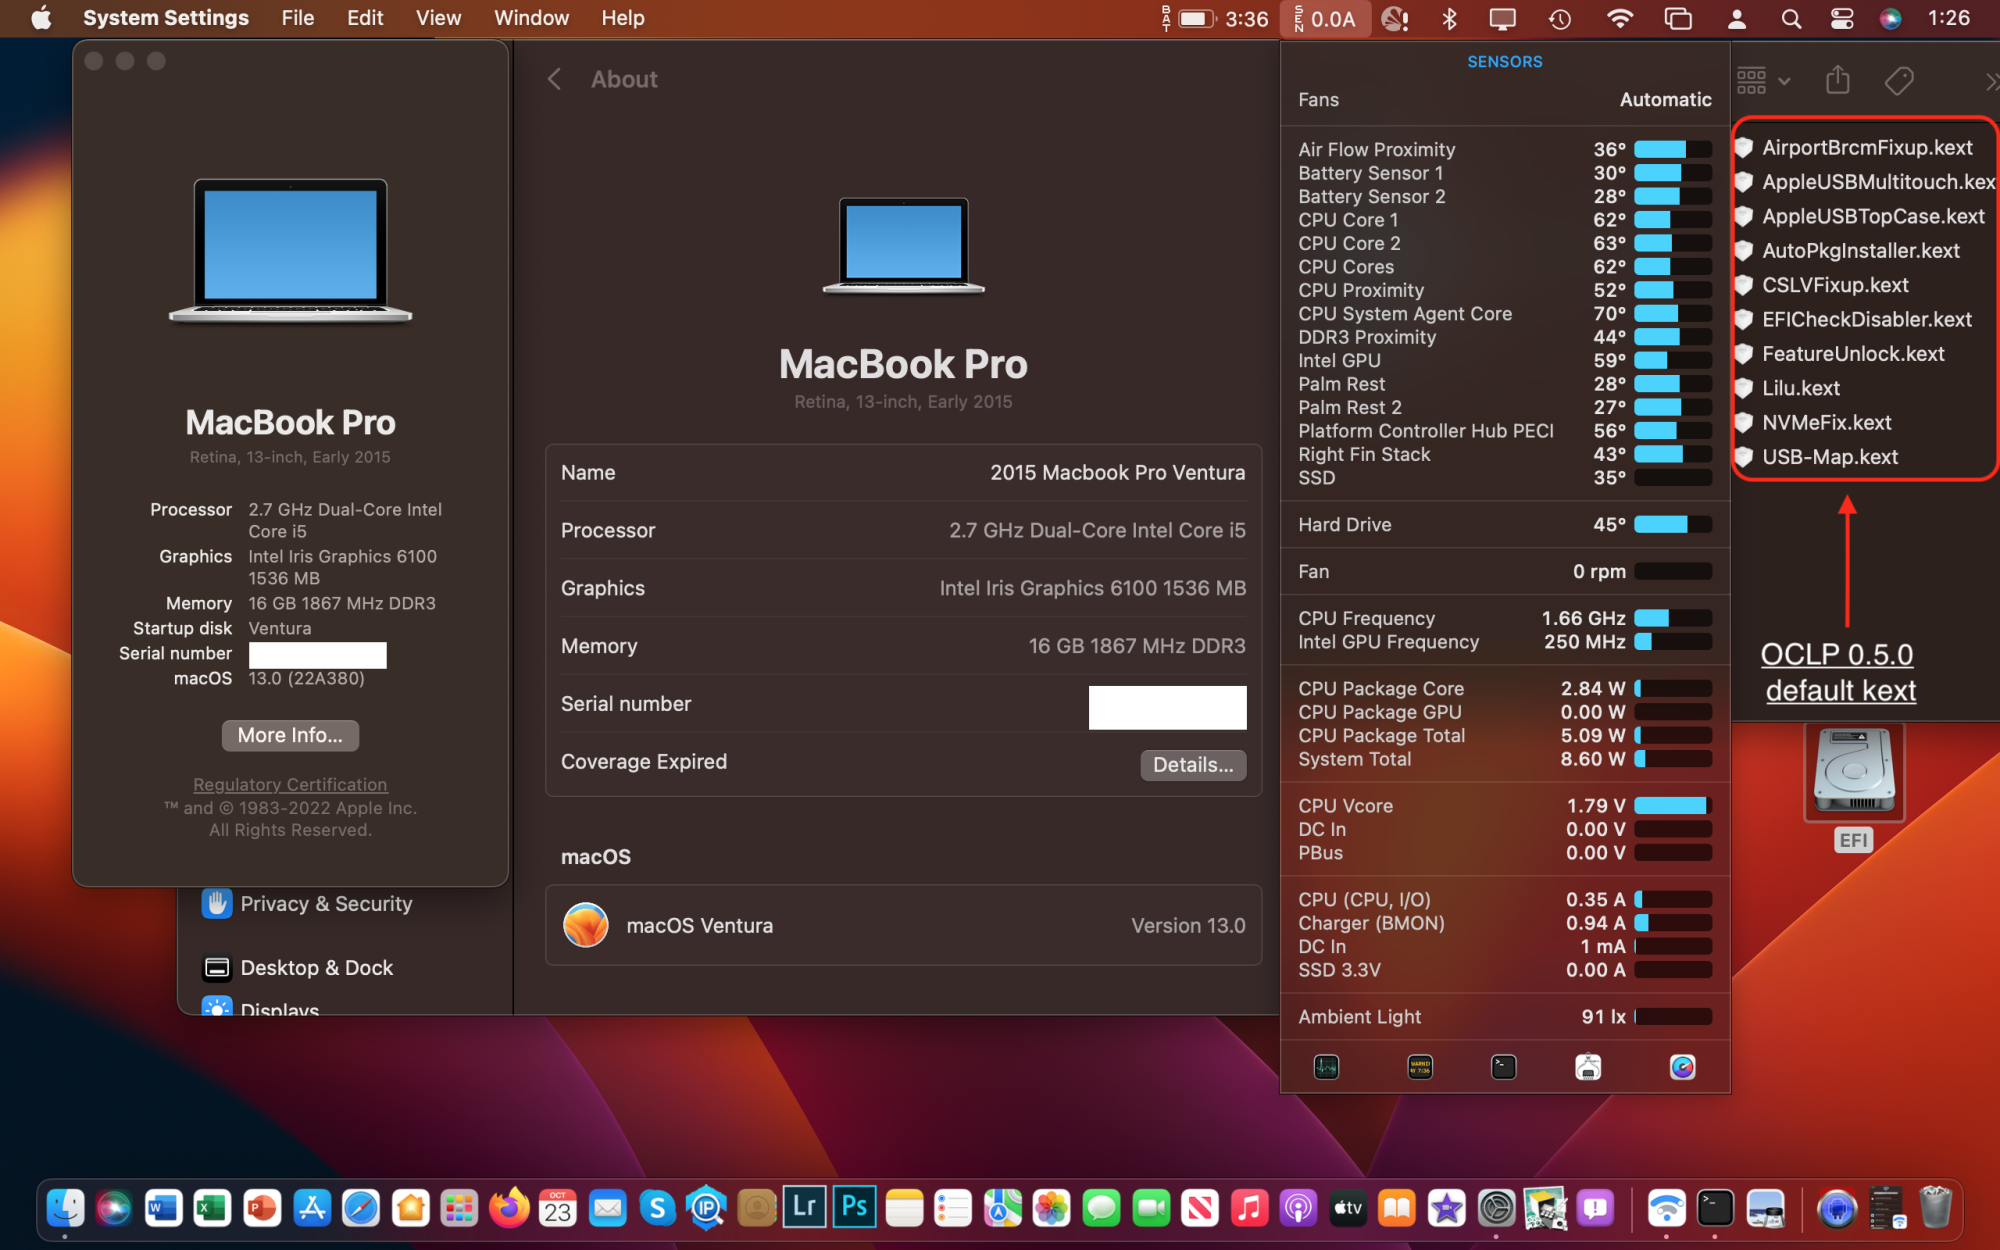This screenshot has height=1250, width=2000.
Task: Open System Information from the sensors panel footer
Action: 1588,1067
